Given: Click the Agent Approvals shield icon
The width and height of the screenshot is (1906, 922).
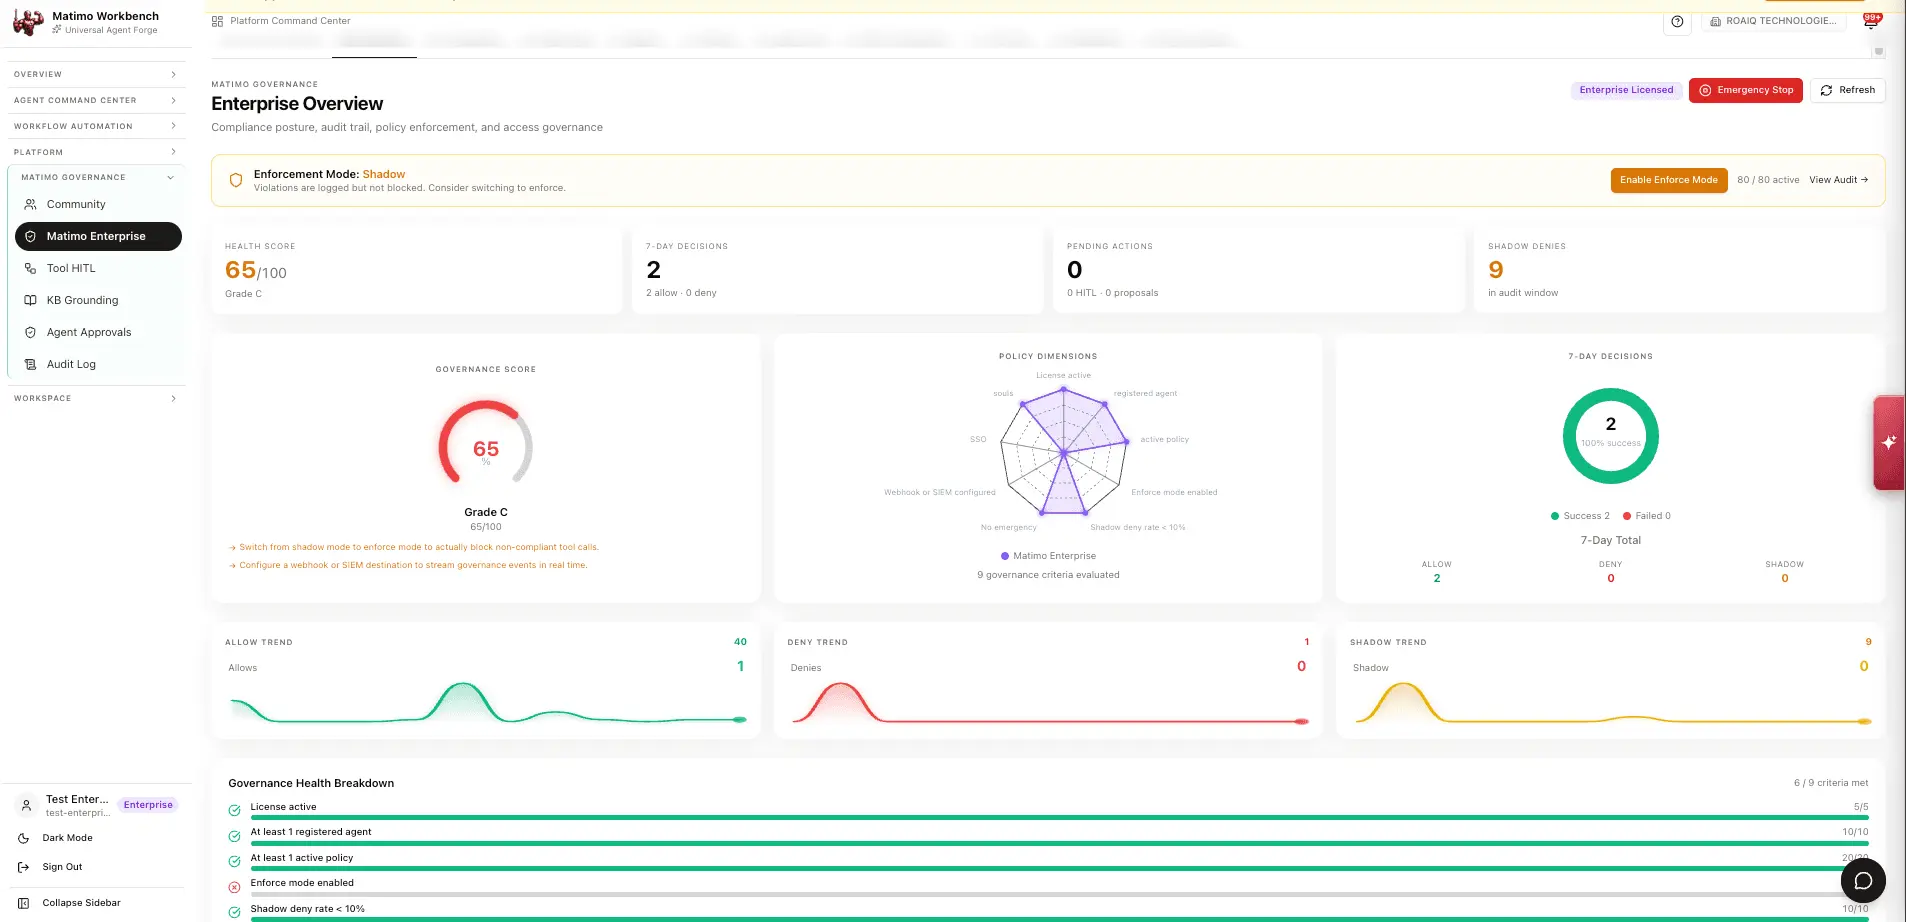Looking at the screenshot, I should (30, 332).
